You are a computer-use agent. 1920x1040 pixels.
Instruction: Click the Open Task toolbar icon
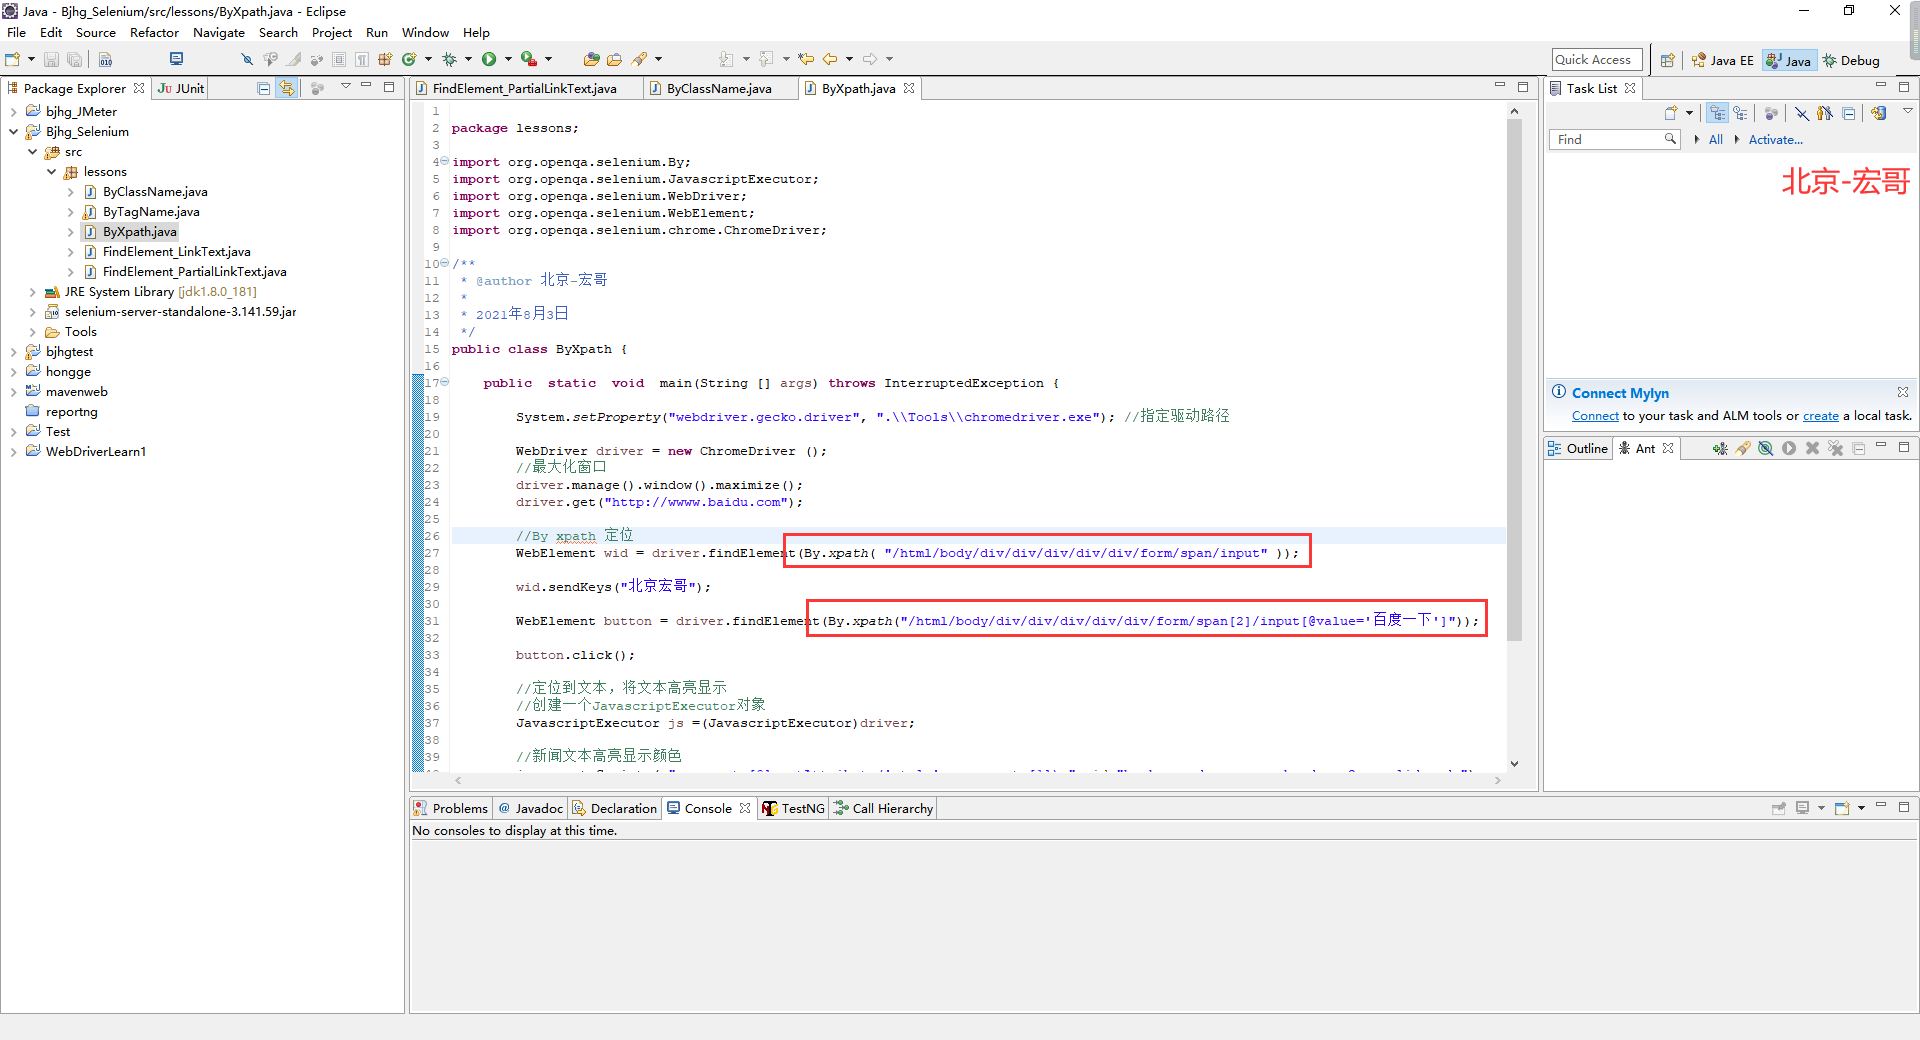(614, 59)
